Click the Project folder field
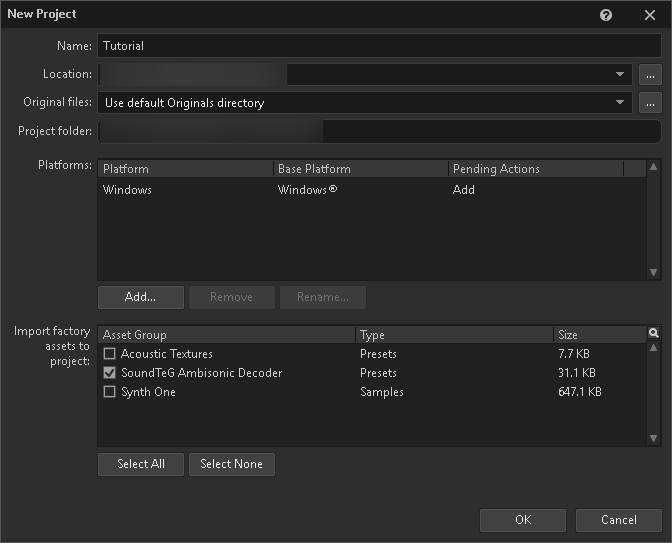The width and height of the screenshot is (672, 543). tap(379, 131)
